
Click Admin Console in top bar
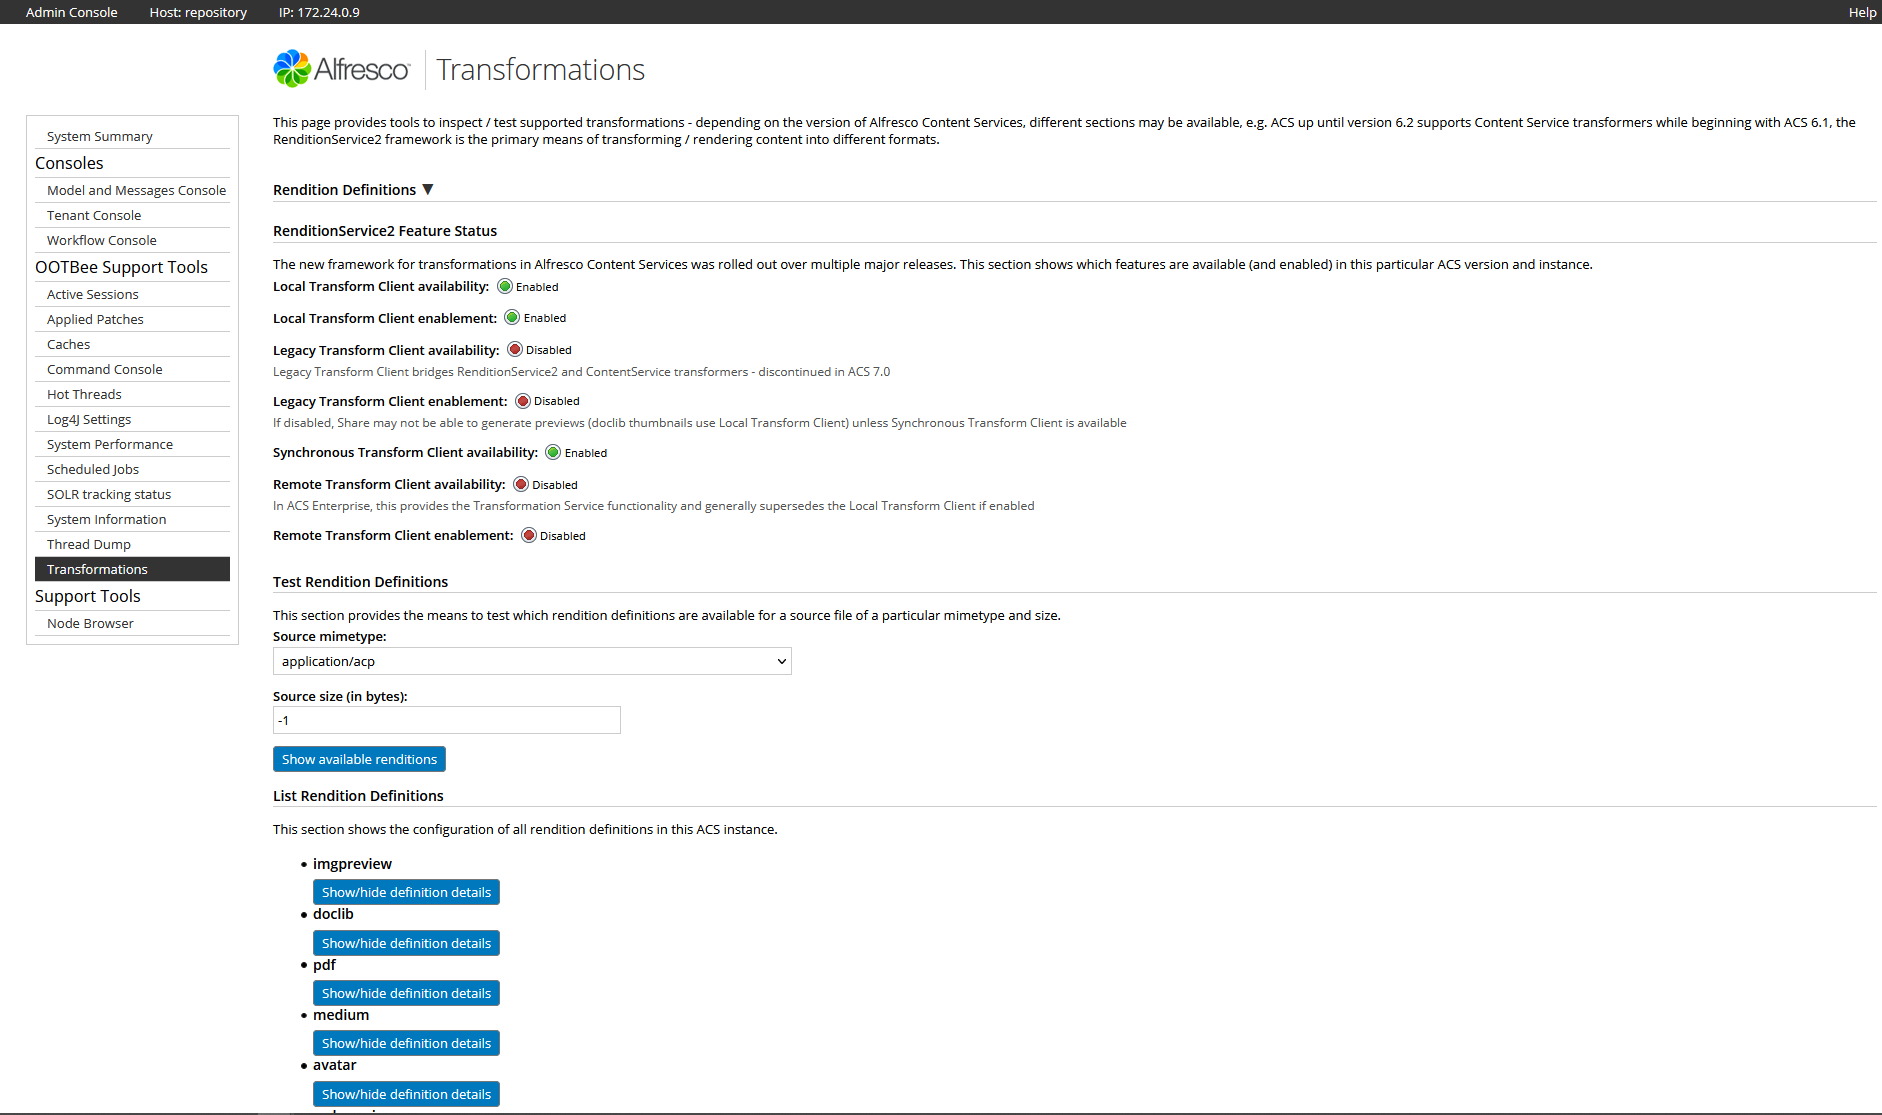coord(71,12)
